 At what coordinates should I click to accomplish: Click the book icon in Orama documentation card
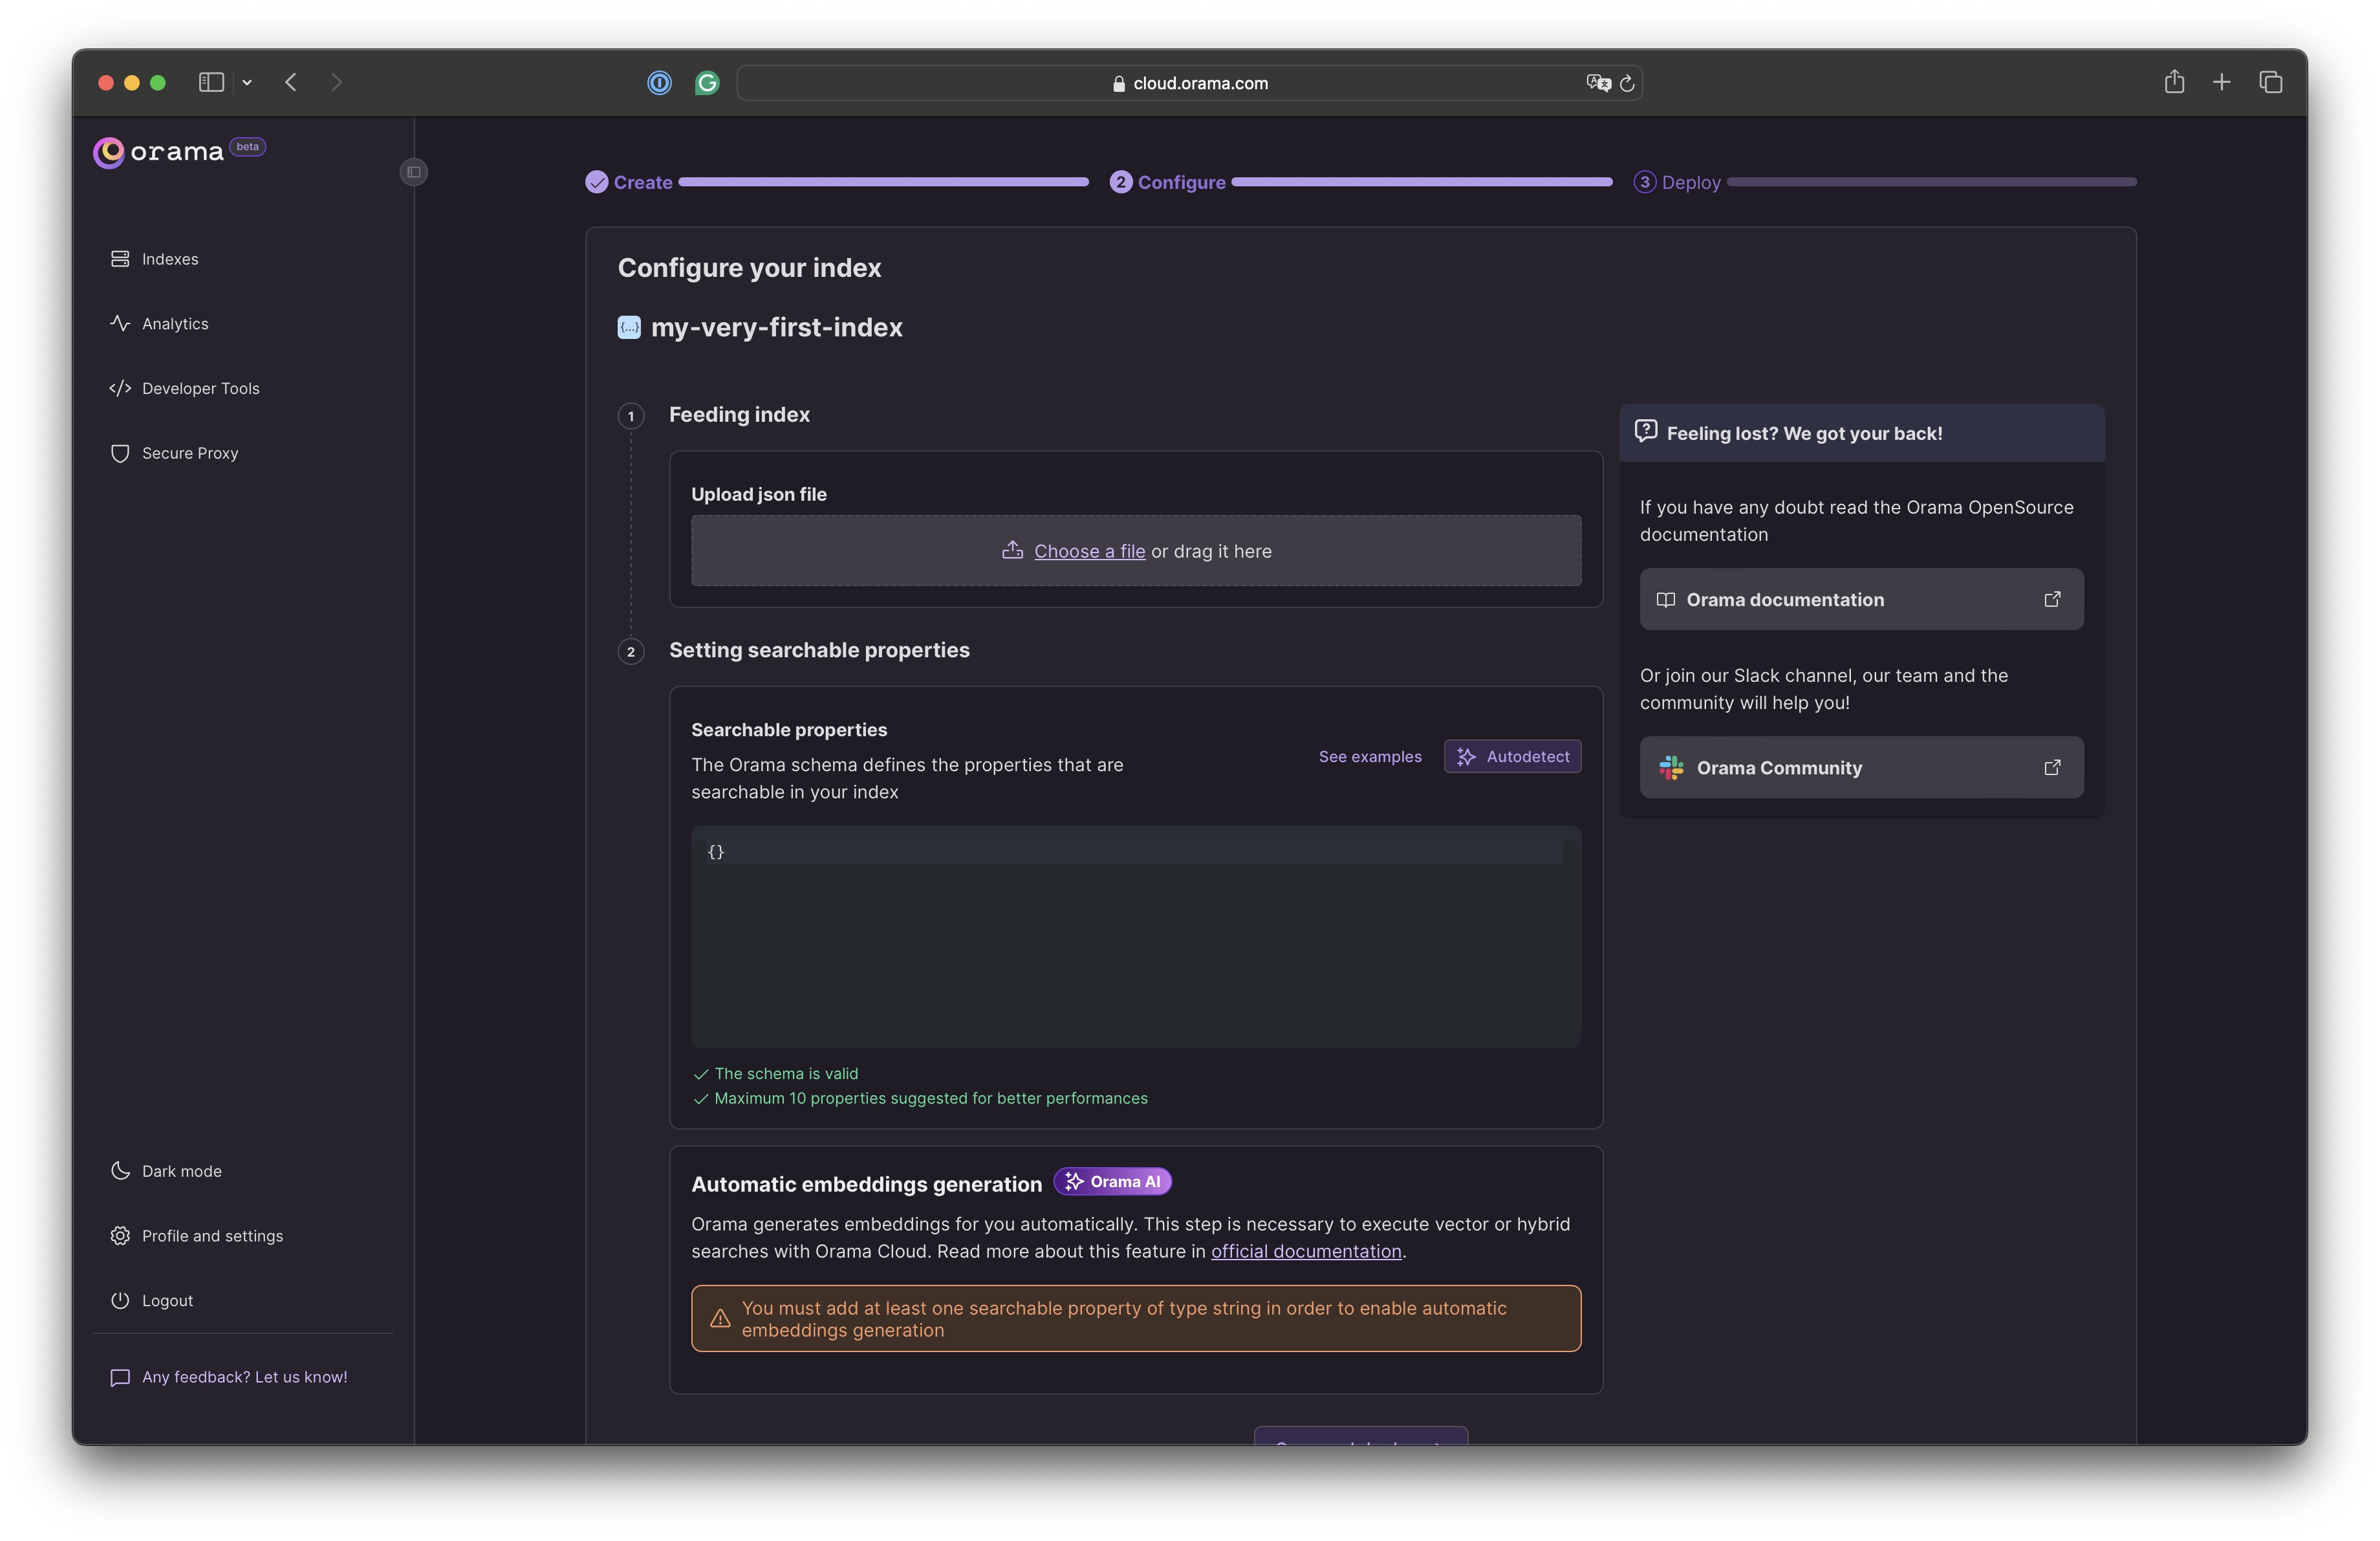[1665, 599]
